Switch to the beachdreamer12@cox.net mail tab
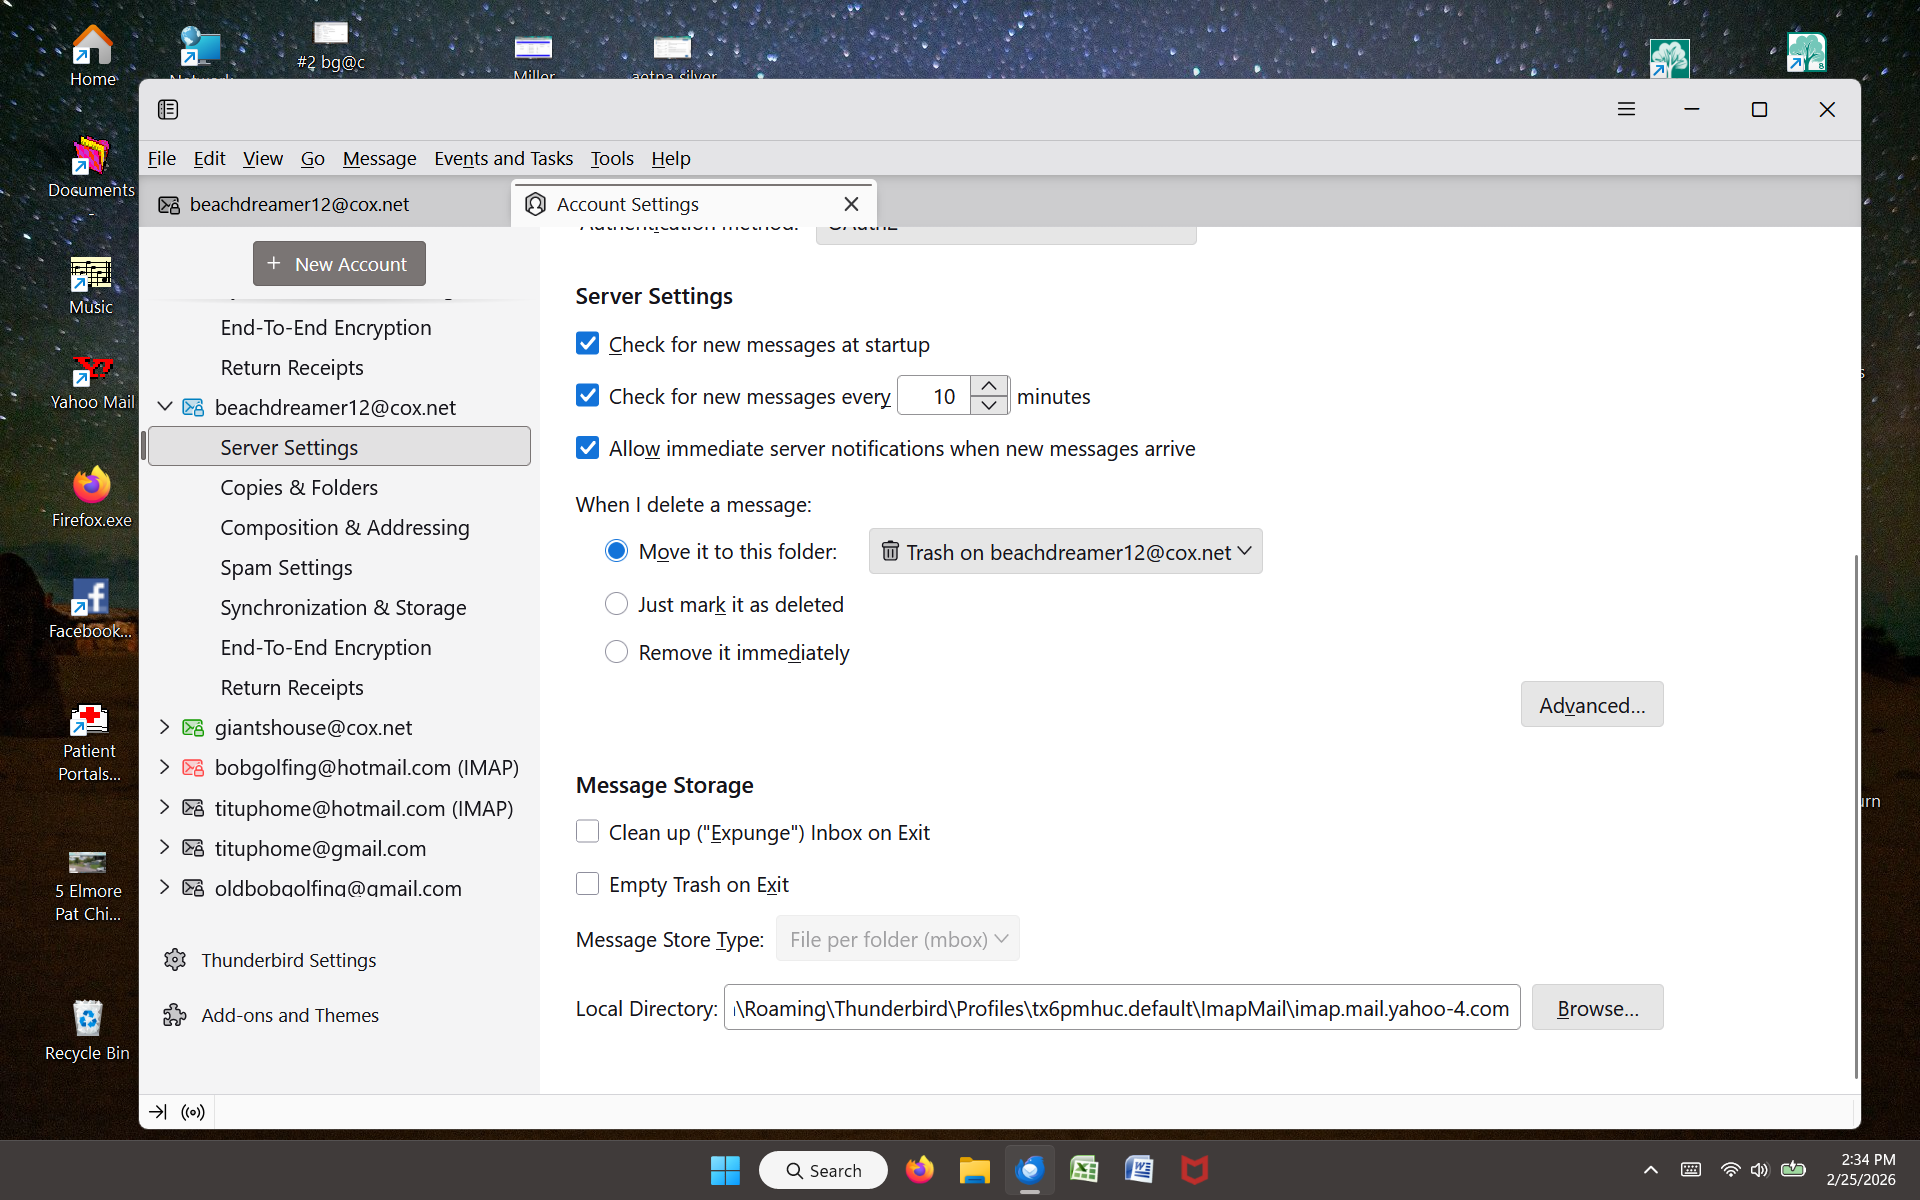 pyautogui.click(x=300, y=204)
